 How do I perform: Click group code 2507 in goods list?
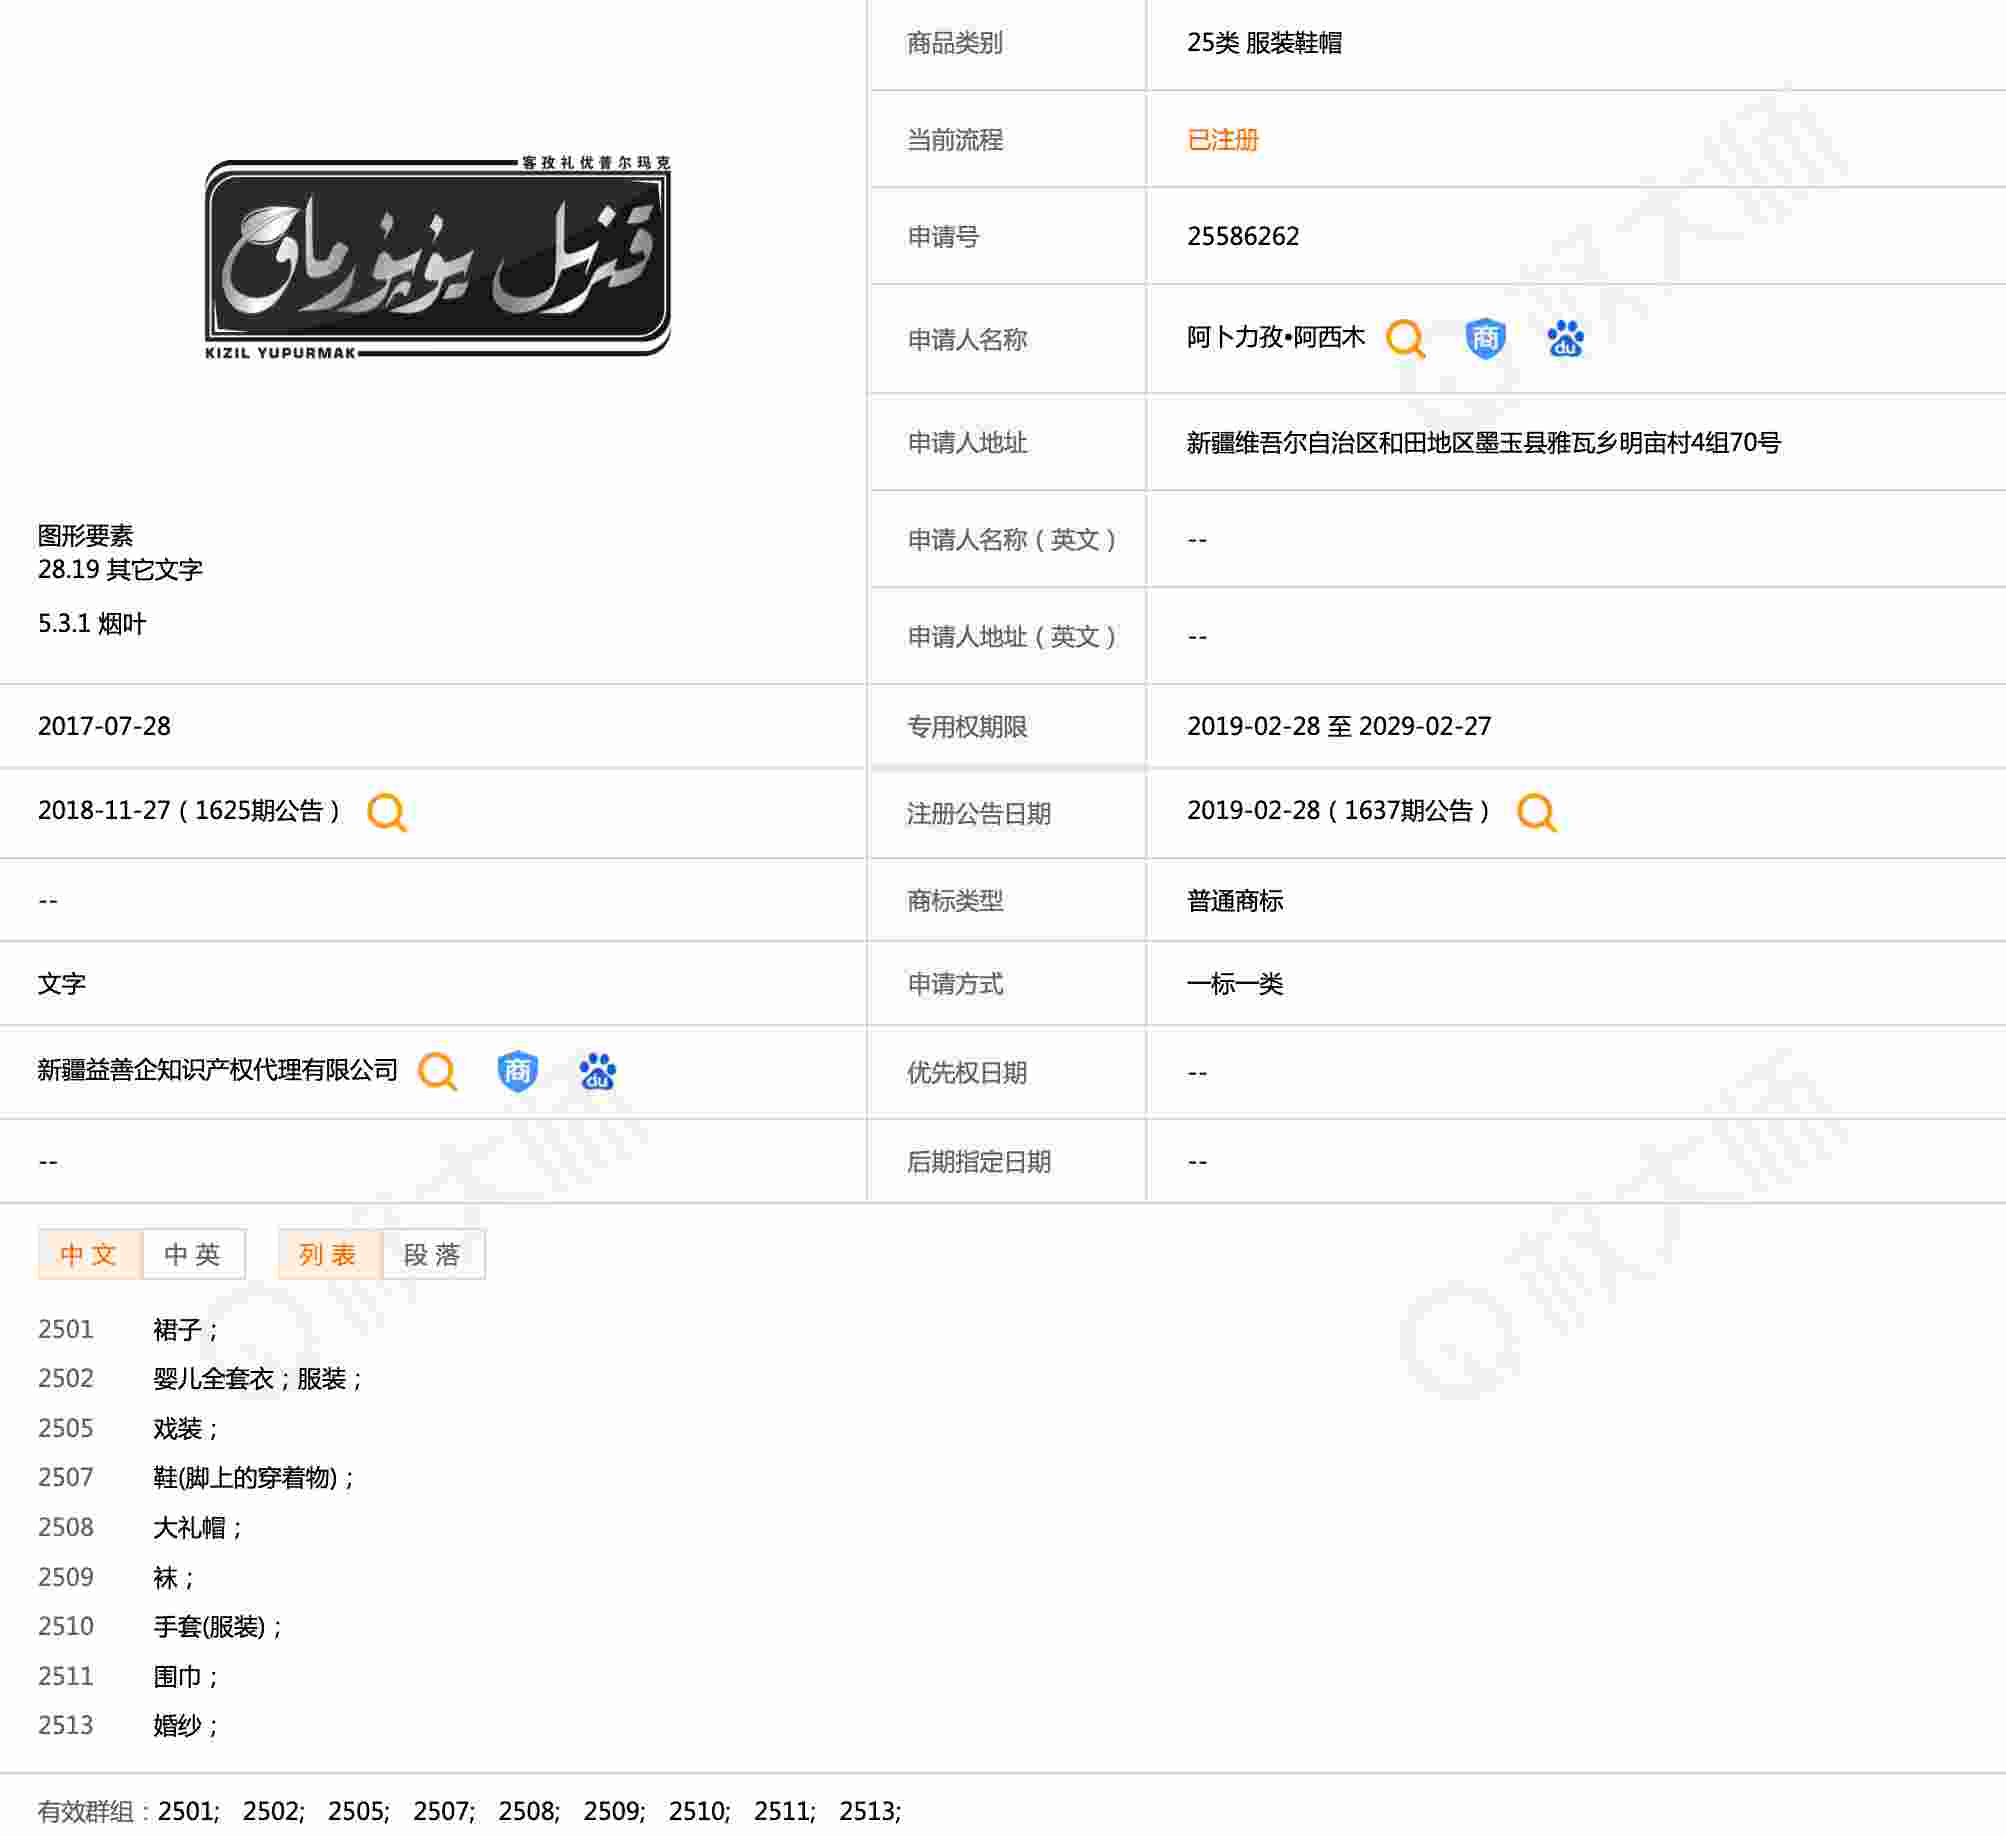click(66, 1477)
